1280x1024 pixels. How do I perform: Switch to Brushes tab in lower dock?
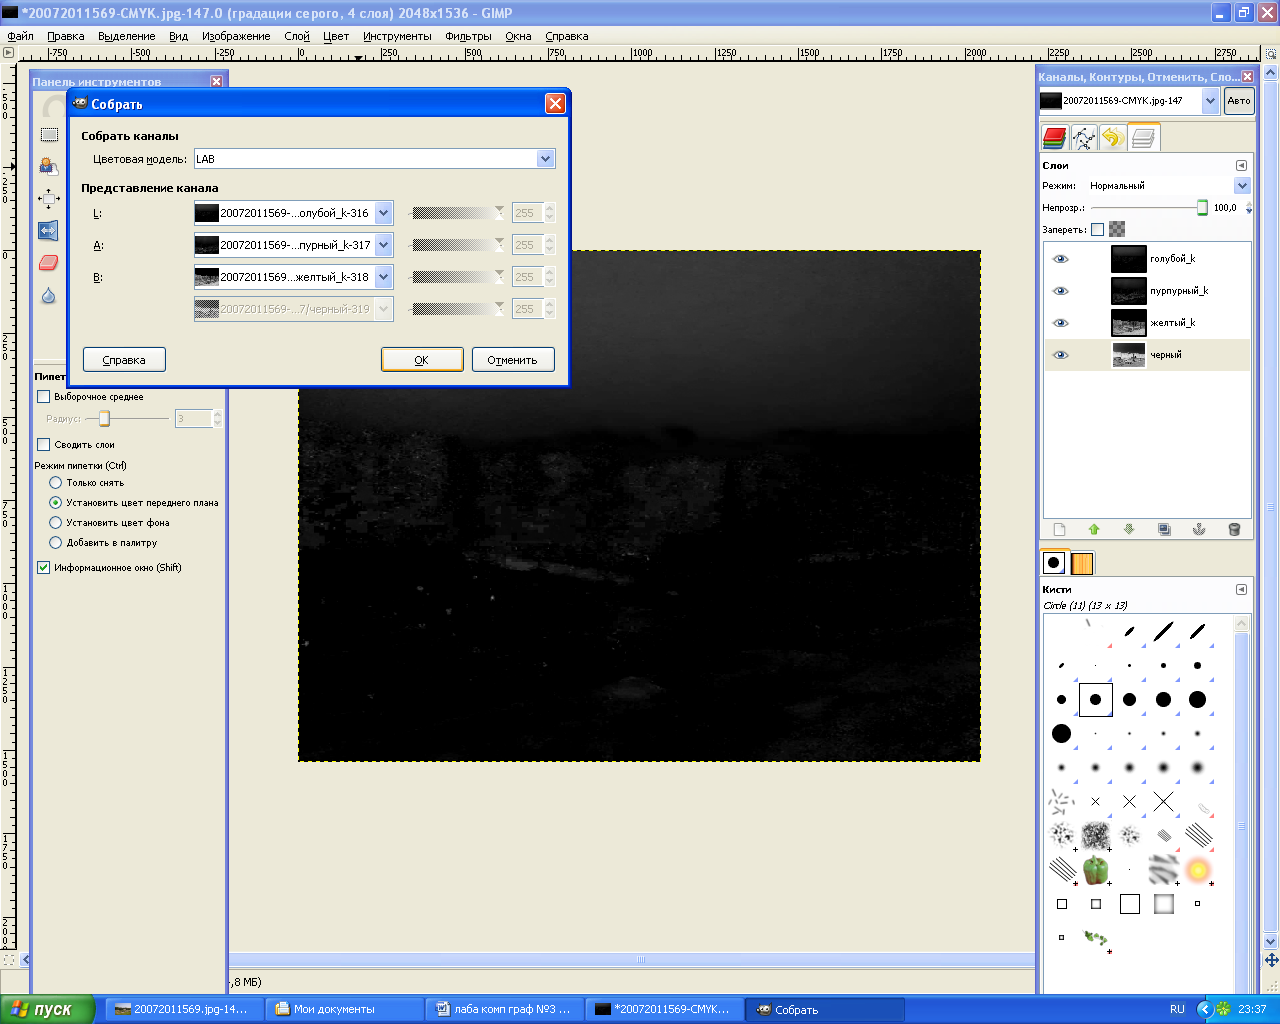click(x=1054, y=563)
